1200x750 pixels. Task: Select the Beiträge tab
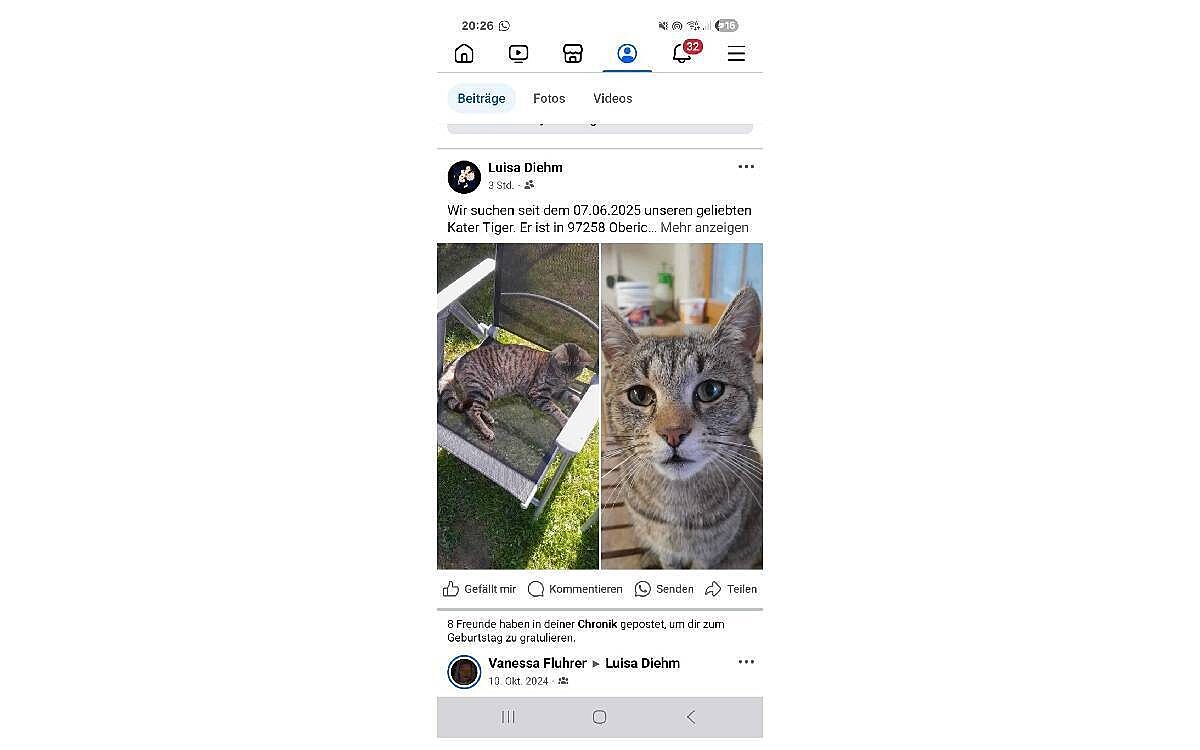(481, 98)
